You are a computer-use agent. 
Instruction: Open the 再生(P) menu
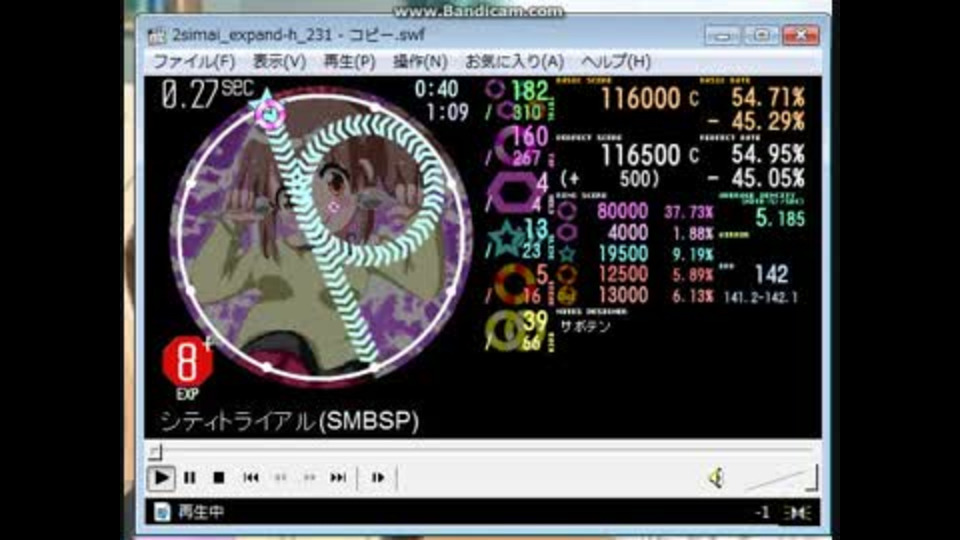[349, 61]
